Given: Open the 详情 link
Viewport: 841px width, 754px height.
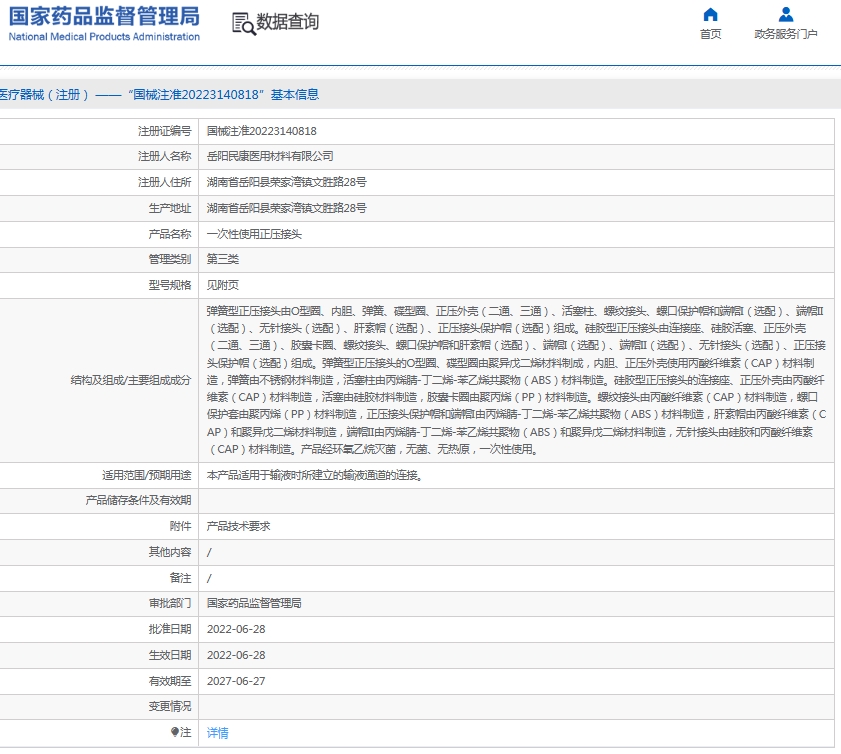Looking at the screenshot, I should (218, 733).
